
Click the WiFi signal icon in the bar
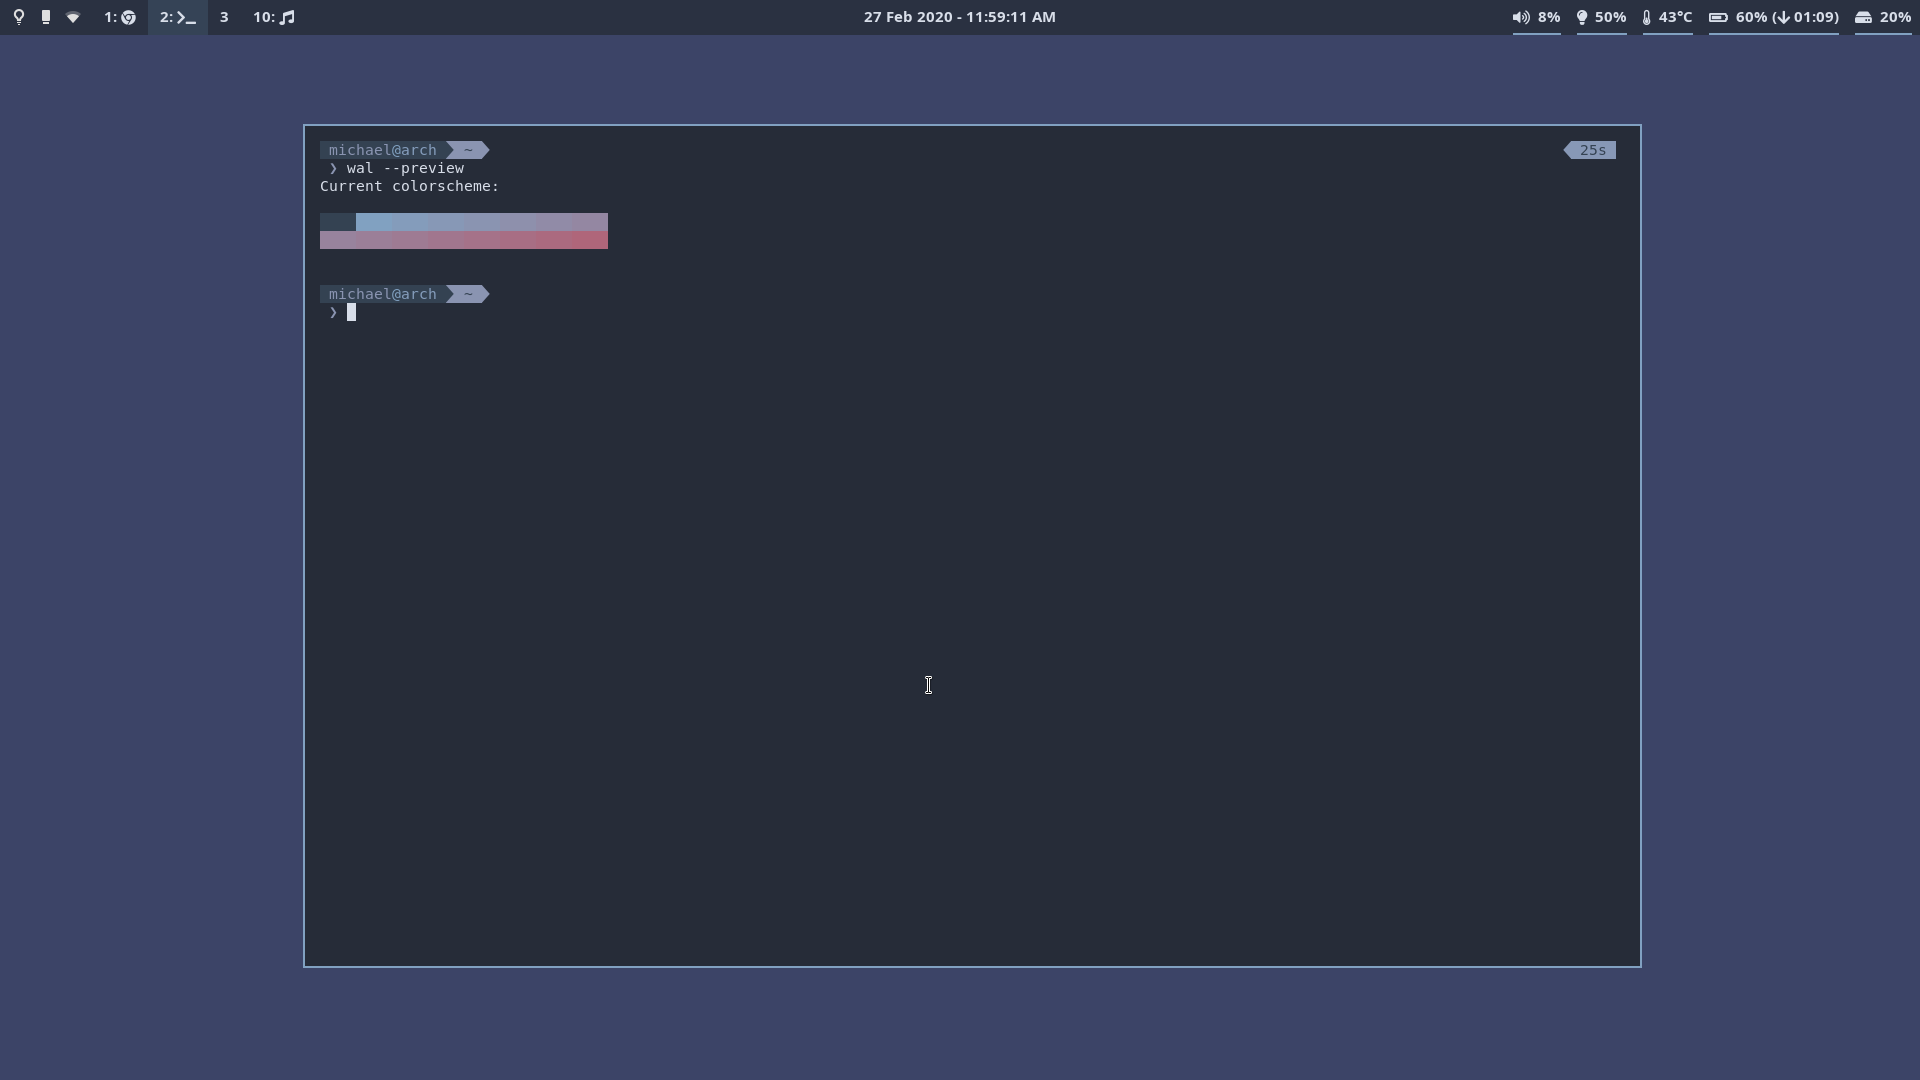[72, 17]
